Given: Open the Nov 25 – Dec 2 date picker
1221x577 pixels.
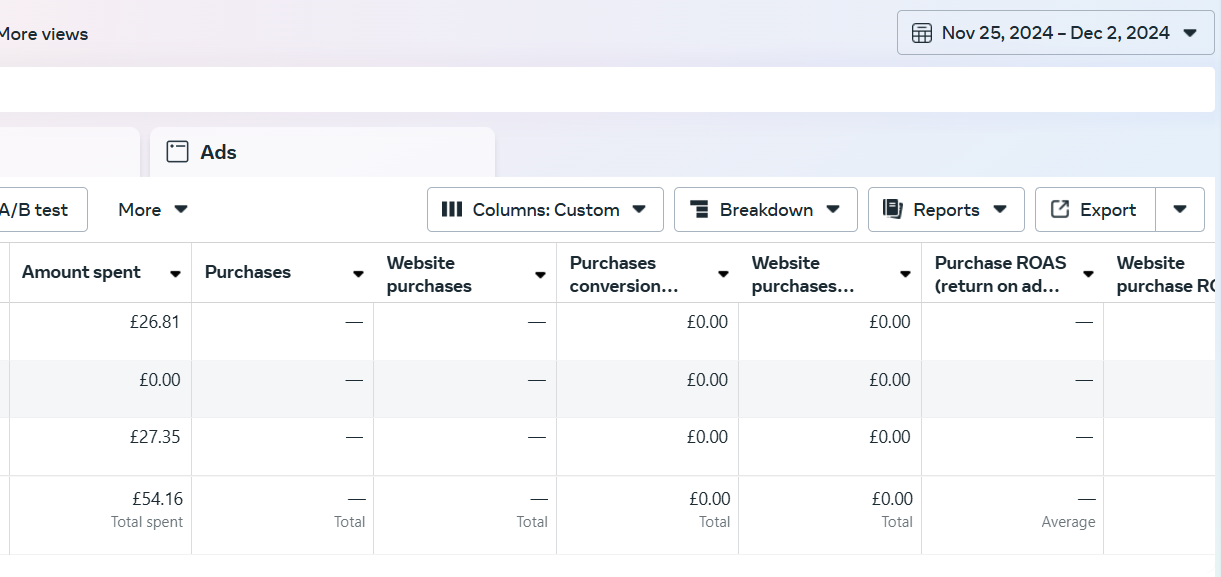Looking at the screenshot, I should (x=1056, y=33).
